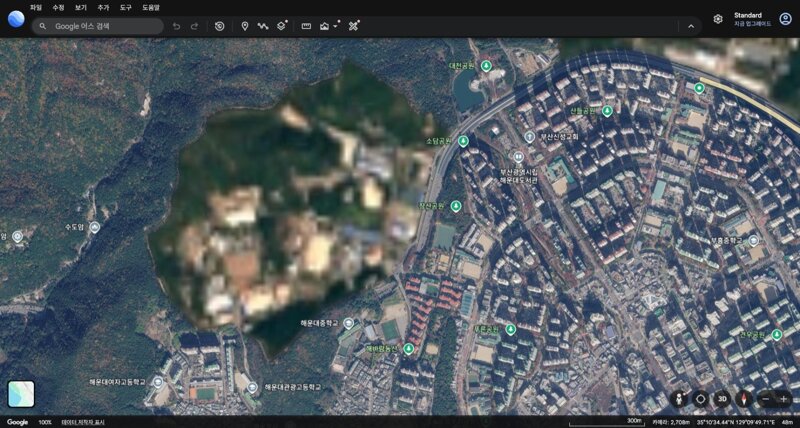Select the 해운대관광고등학교 school marker
The image size is (800, 428).
tap(252, 387)
